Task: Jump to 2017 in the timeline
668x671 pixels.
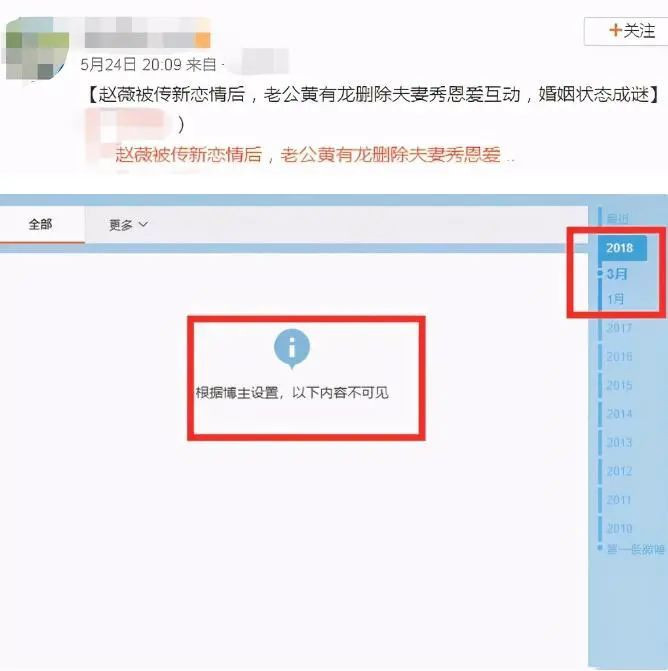Action: click(619, 328)
